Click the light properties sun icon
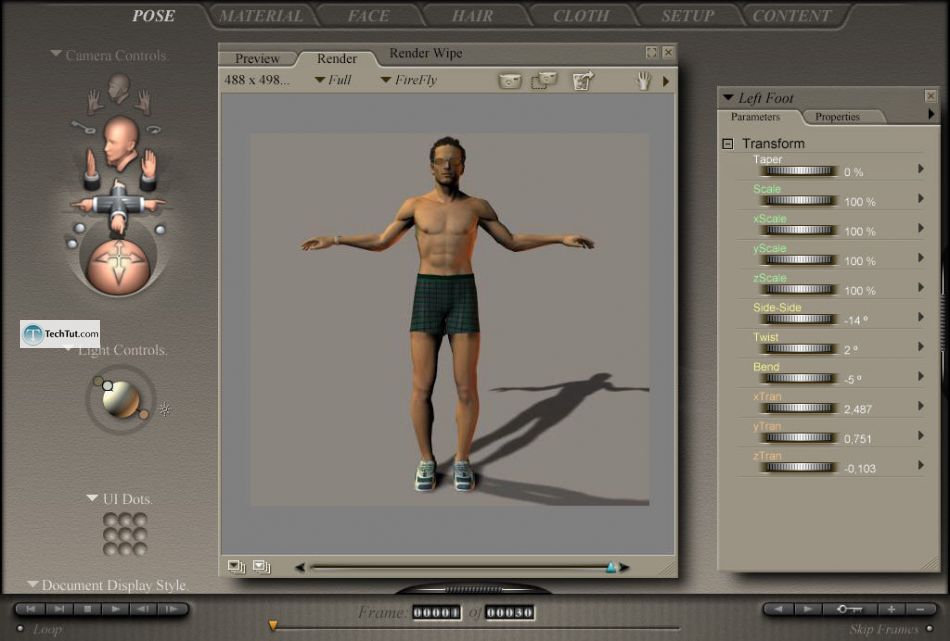 click(x=165, y=410)
